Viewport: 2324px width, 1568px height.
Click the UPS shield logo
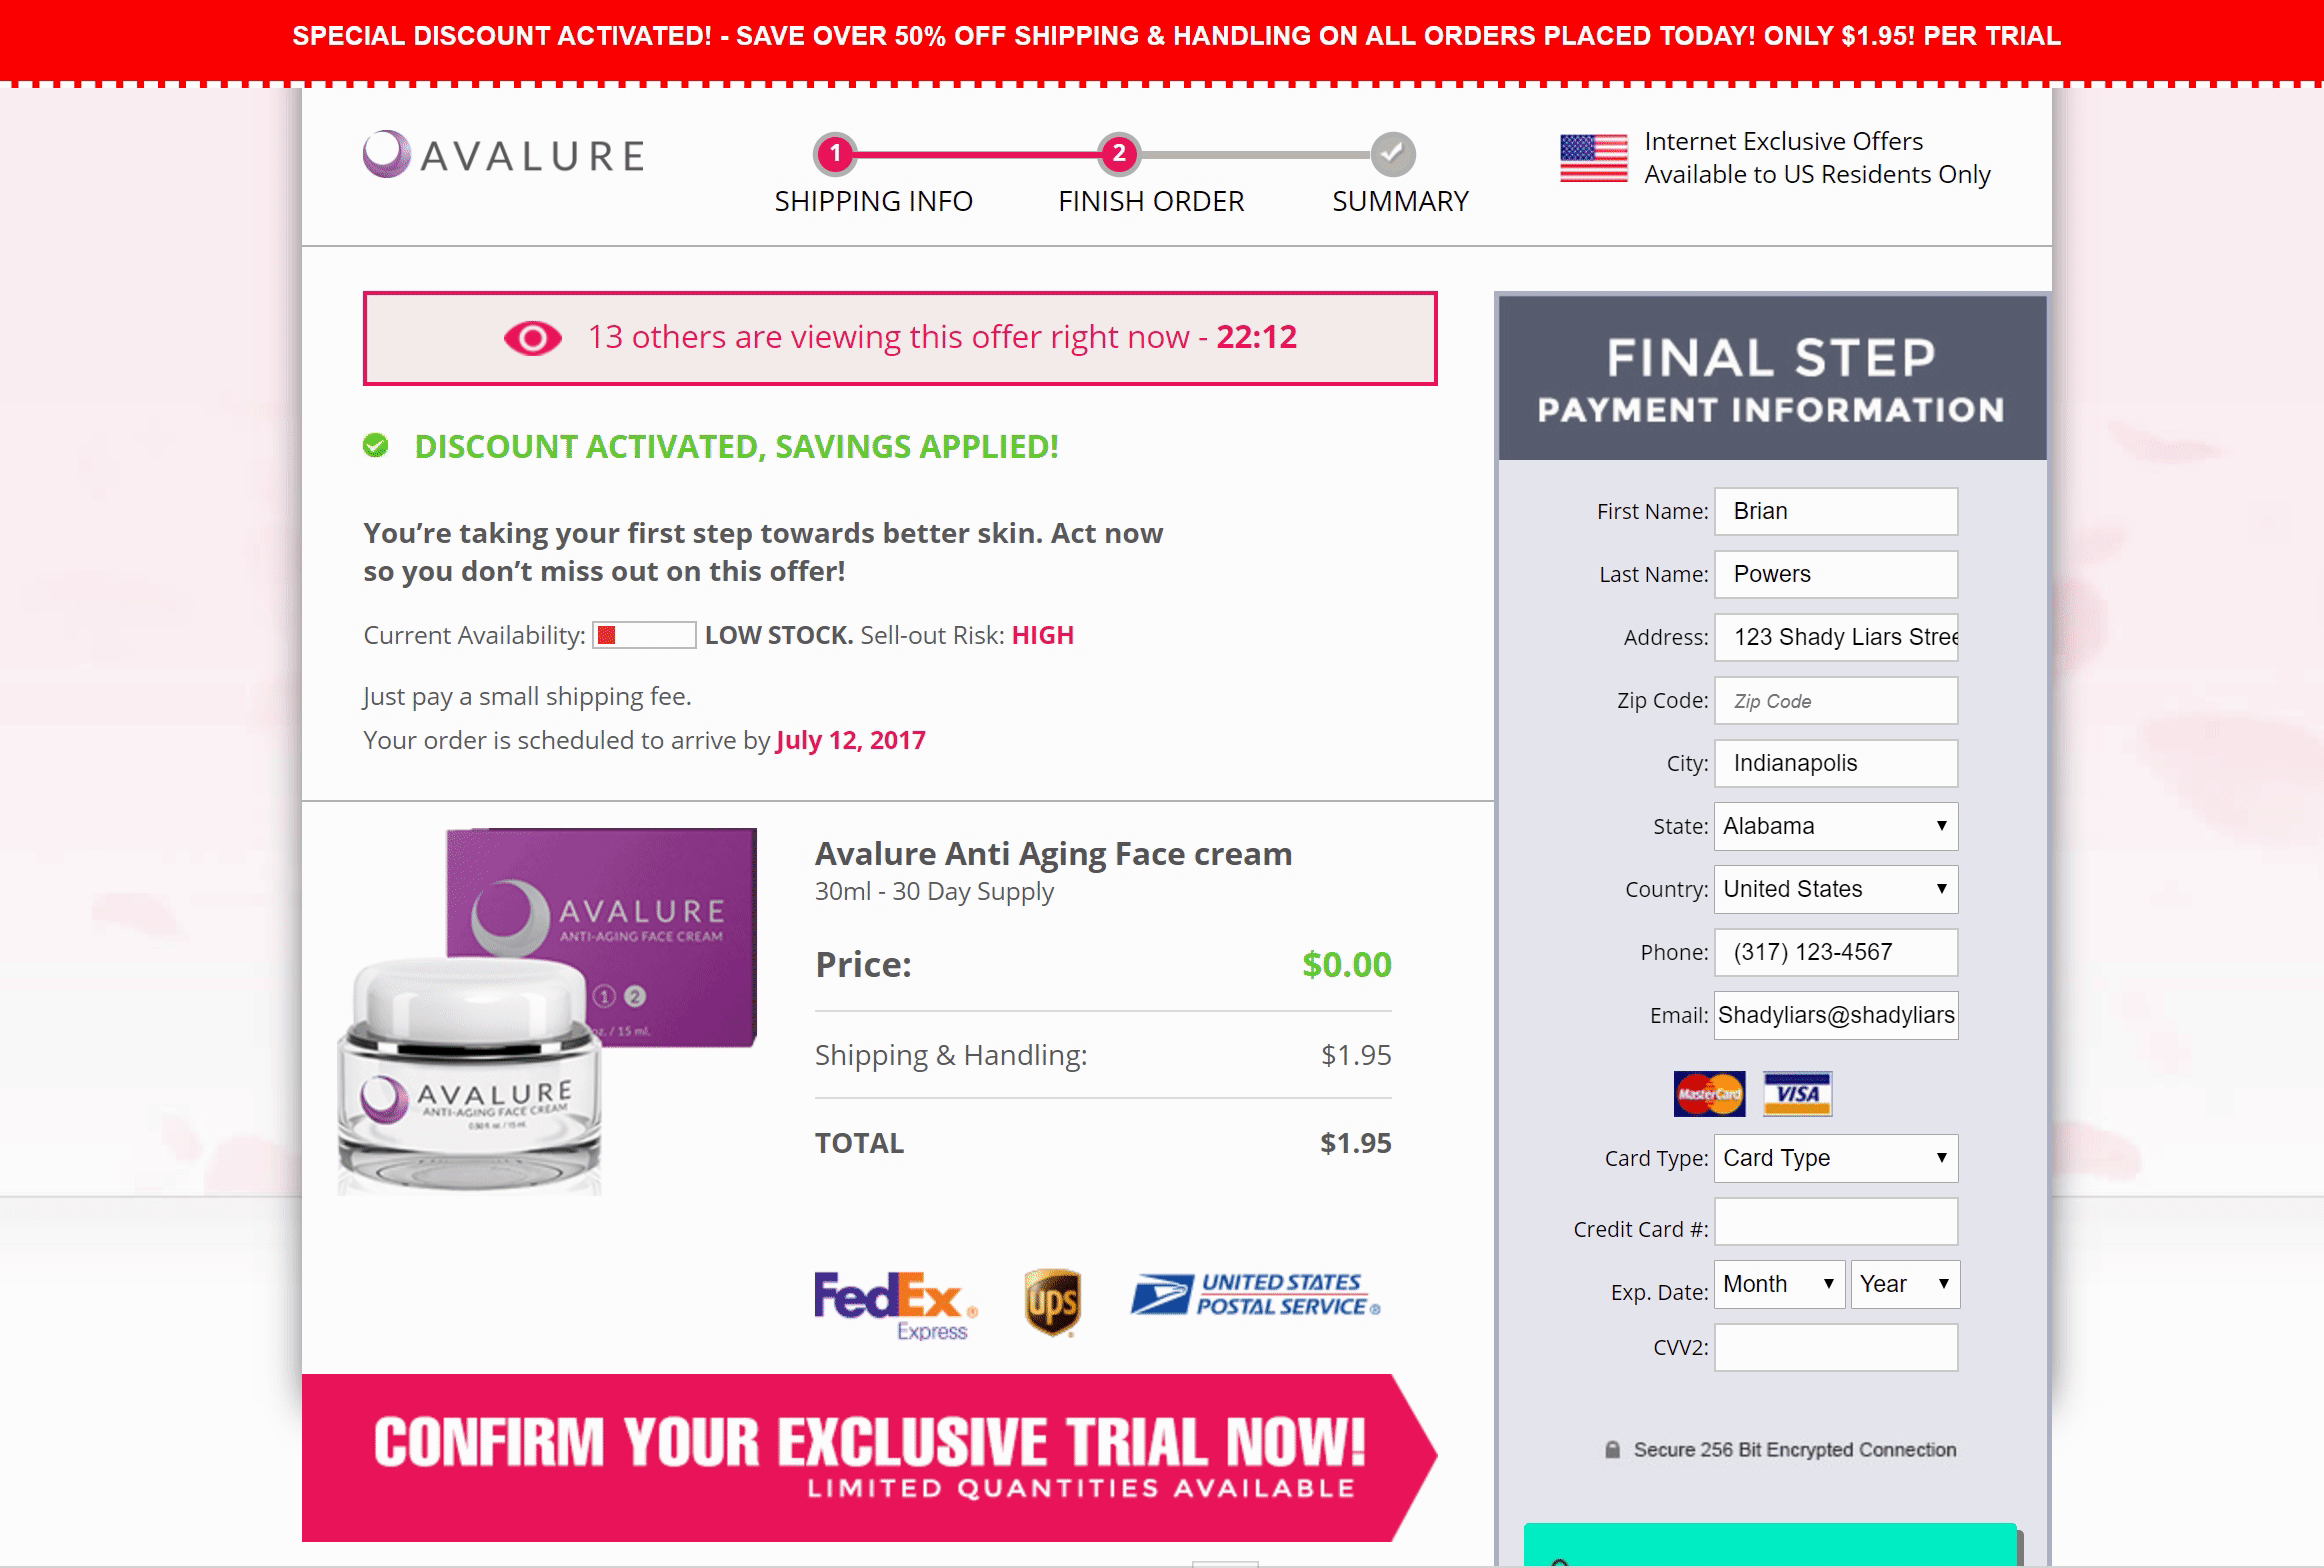(1052, 1302)
